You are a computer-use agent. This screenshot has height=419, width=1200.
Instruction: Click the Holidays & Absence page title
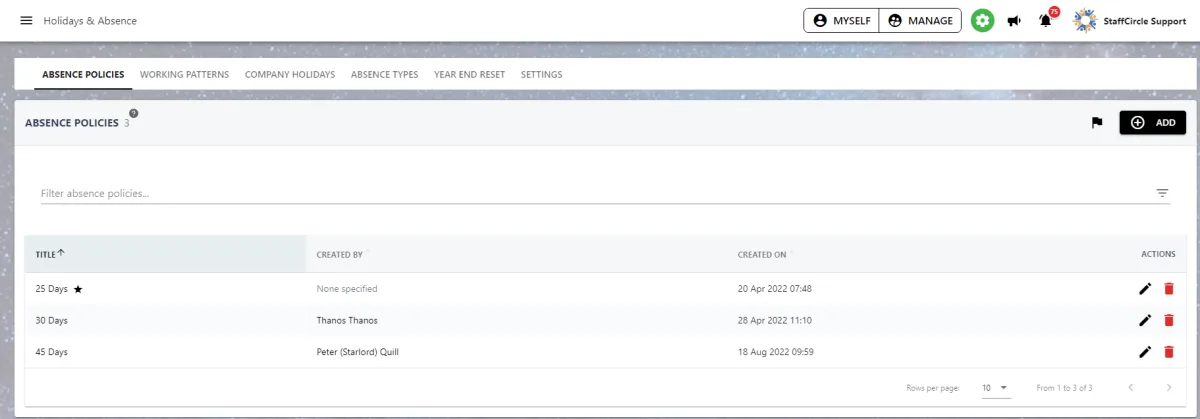(x=90, y=20)
